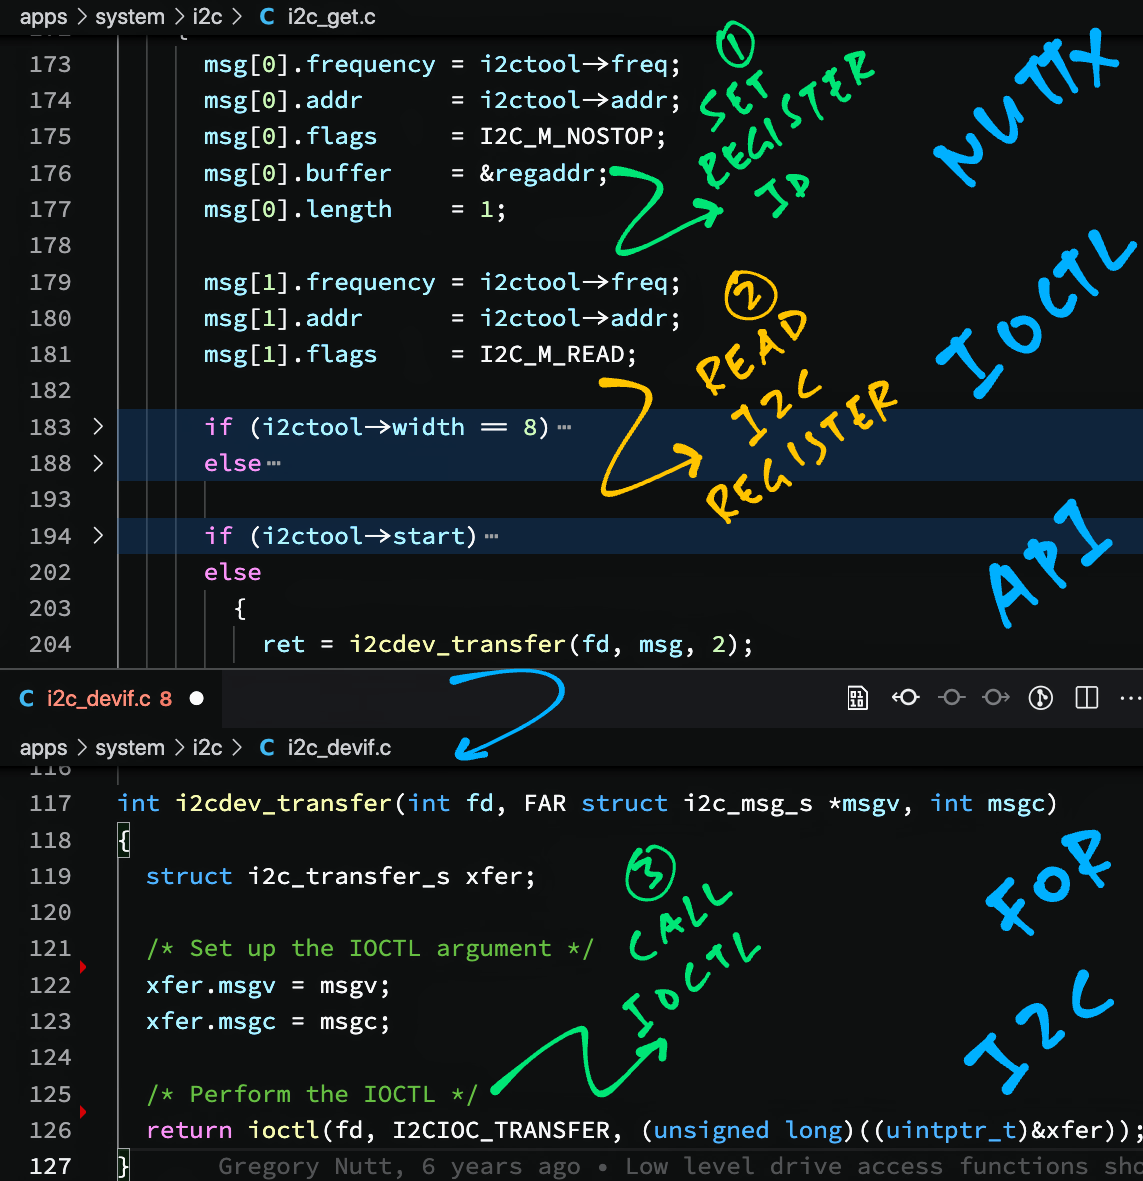Click Gregory Nutt git blame annotation
This screenshot has width=1143, height=1181.
tap(681, 1166)
